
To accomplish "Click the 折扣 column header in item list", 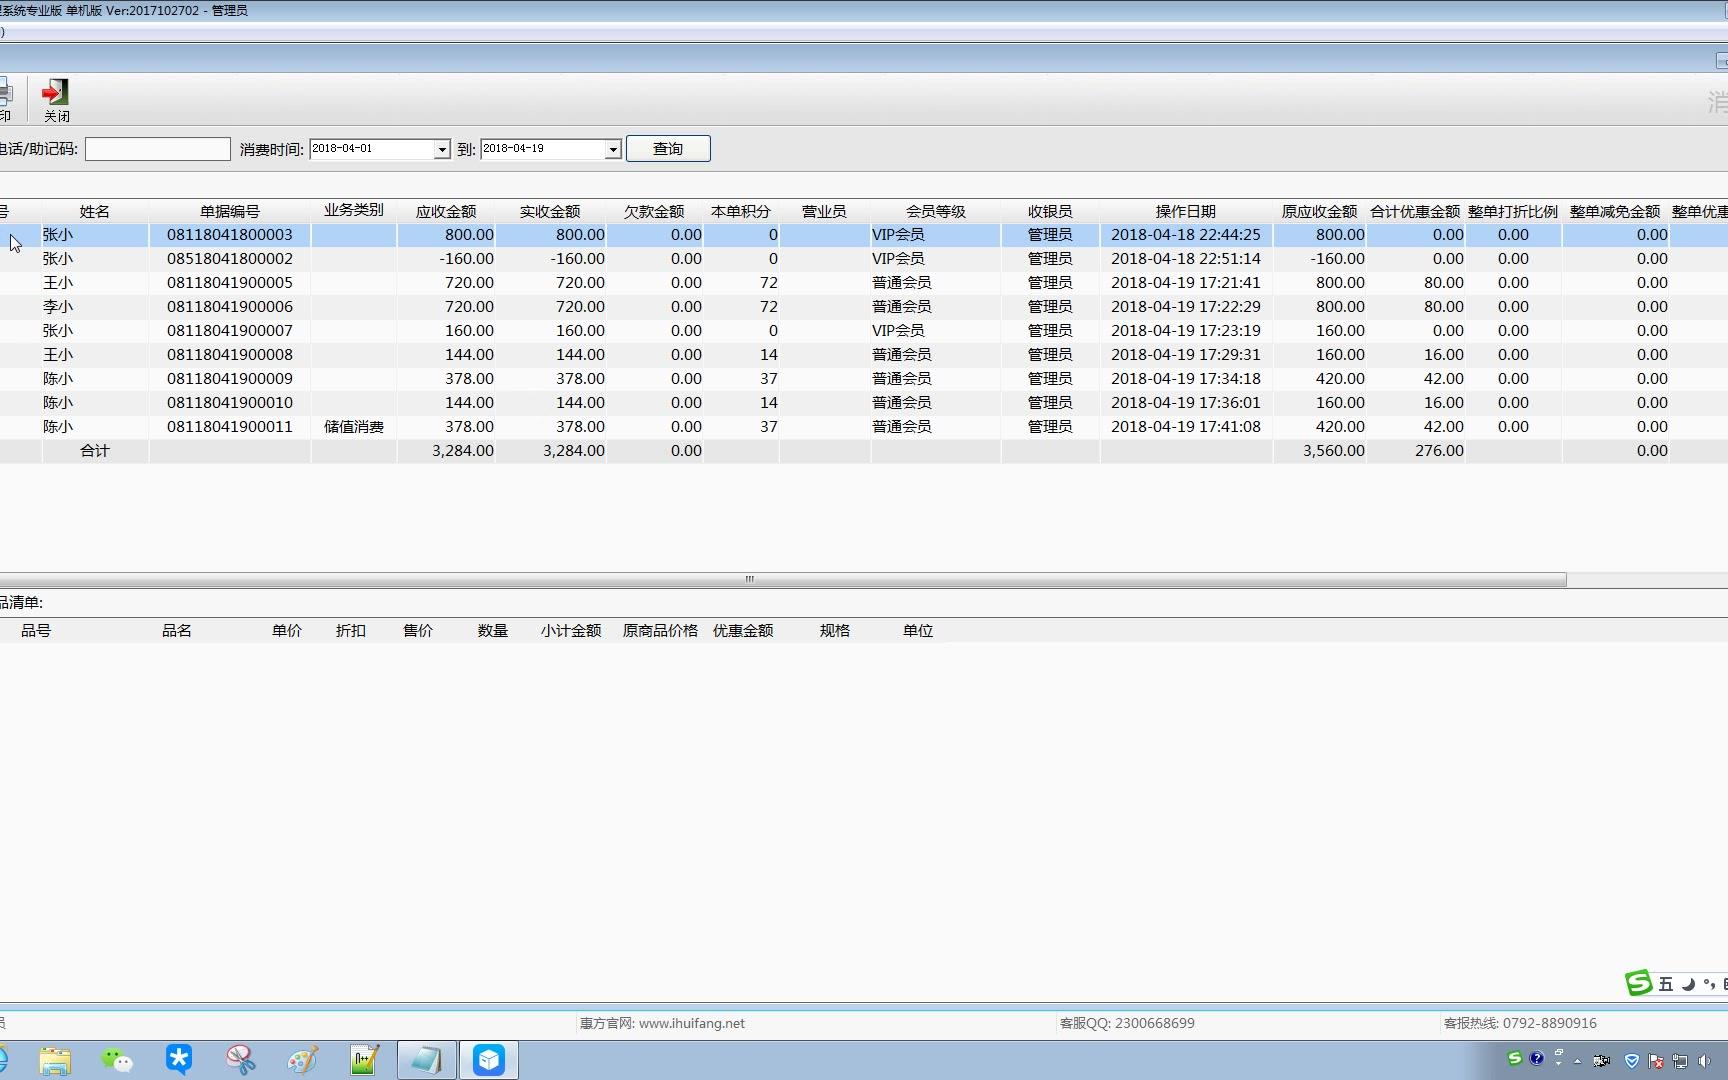I will [351, 631].
